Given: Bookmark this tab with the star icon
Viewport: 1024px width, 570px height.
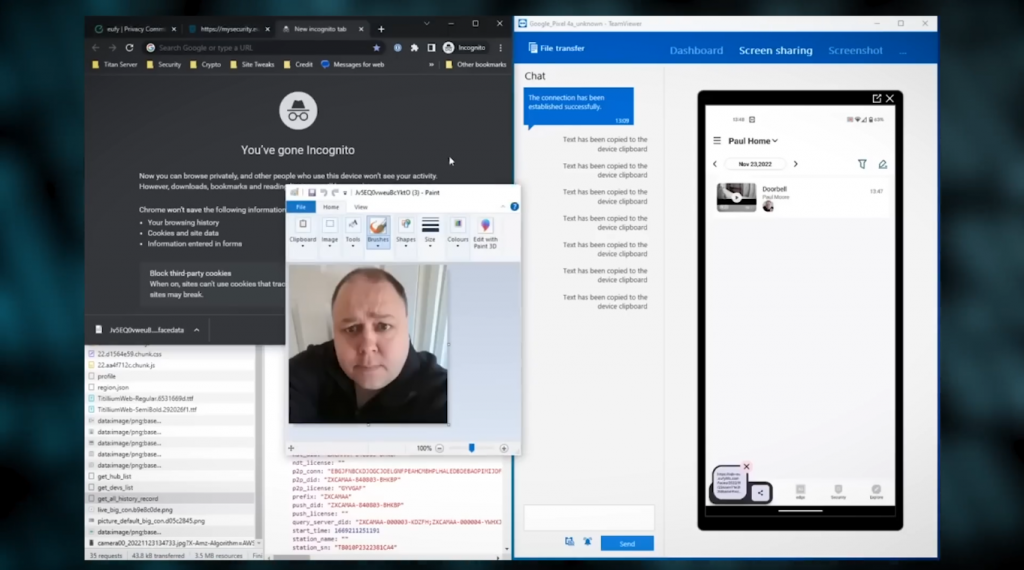Looking at the screenshot, I should (376, 48).
